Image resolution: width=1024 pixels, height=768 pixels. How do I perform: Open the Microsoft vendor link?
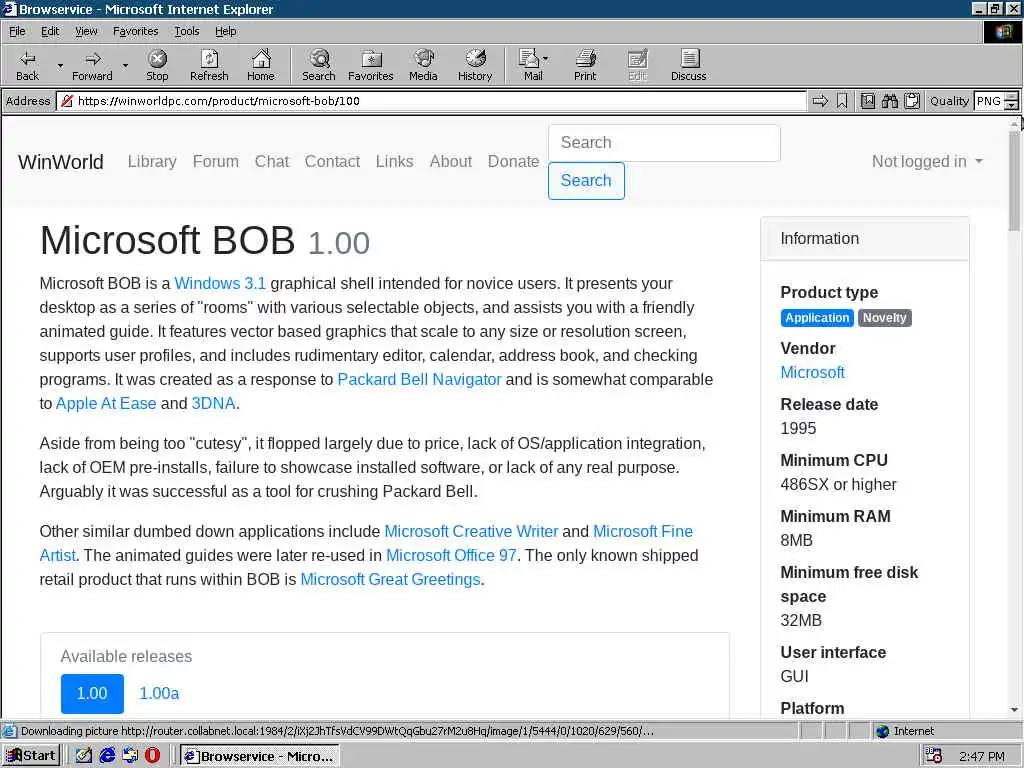tap(812, 372)
